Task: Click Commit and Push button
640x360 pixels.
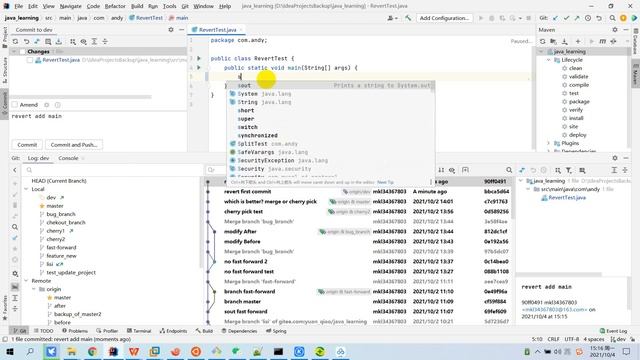Action: pos(74,145)
